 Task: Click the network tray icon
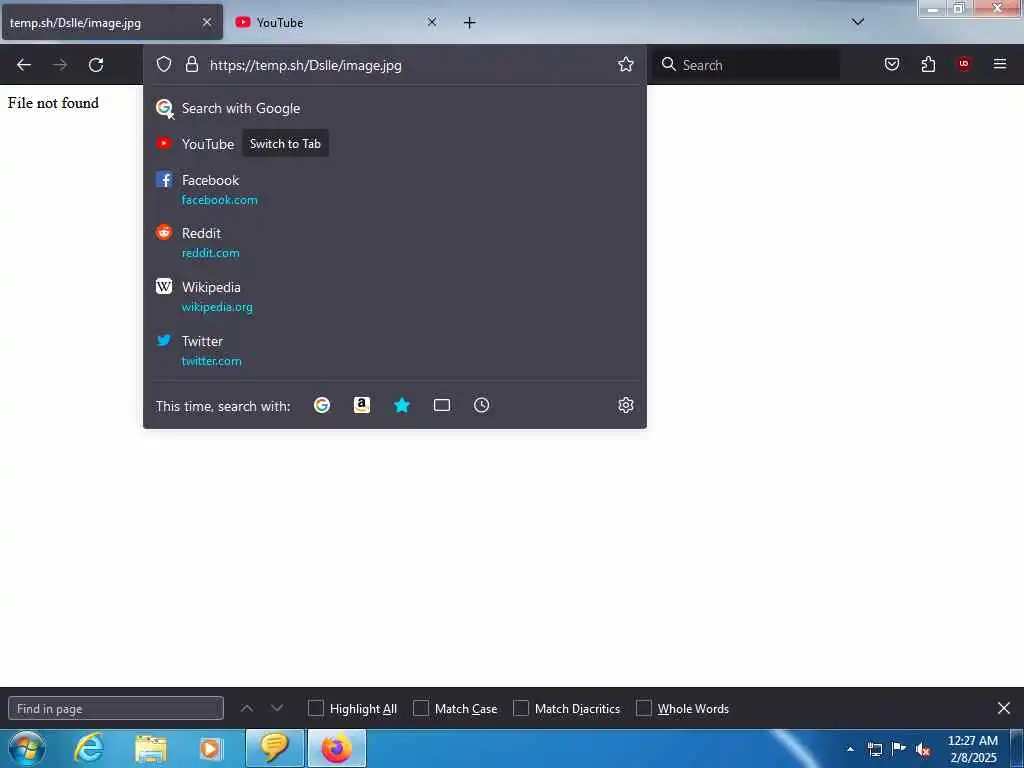point(875,750)
